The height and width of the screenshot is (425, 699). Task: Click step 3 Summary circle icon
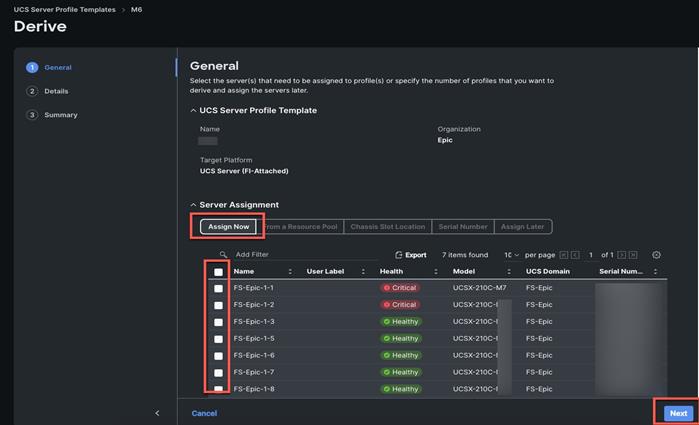coord(32,115)
